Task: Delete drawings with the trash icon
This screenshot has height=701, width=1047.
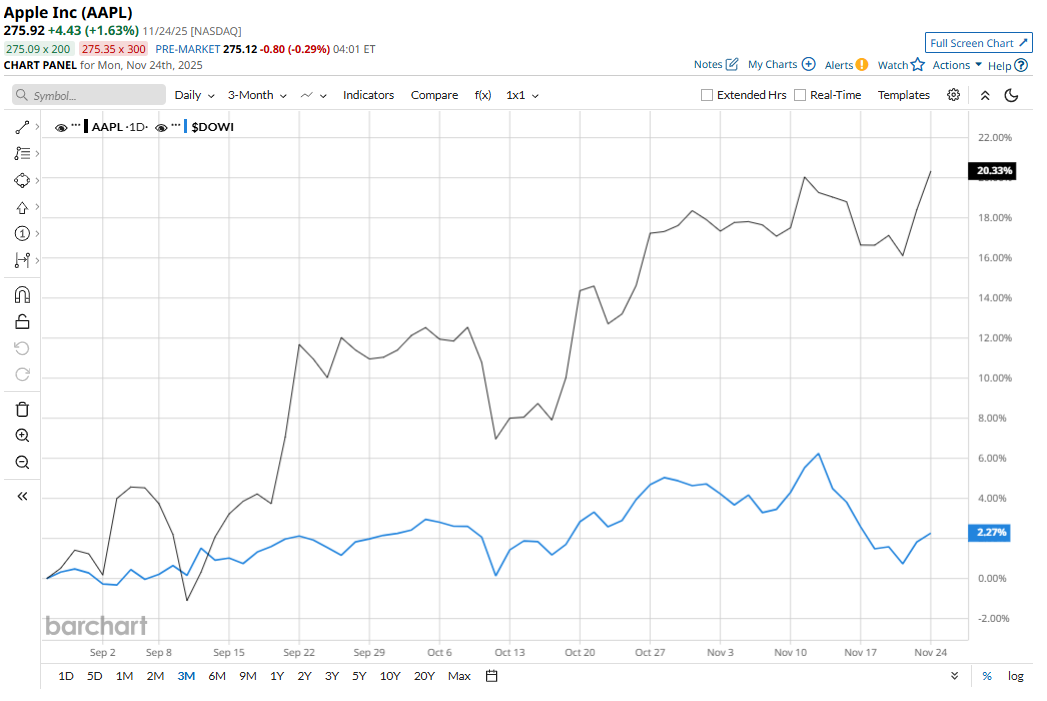Action: [22, 409]
